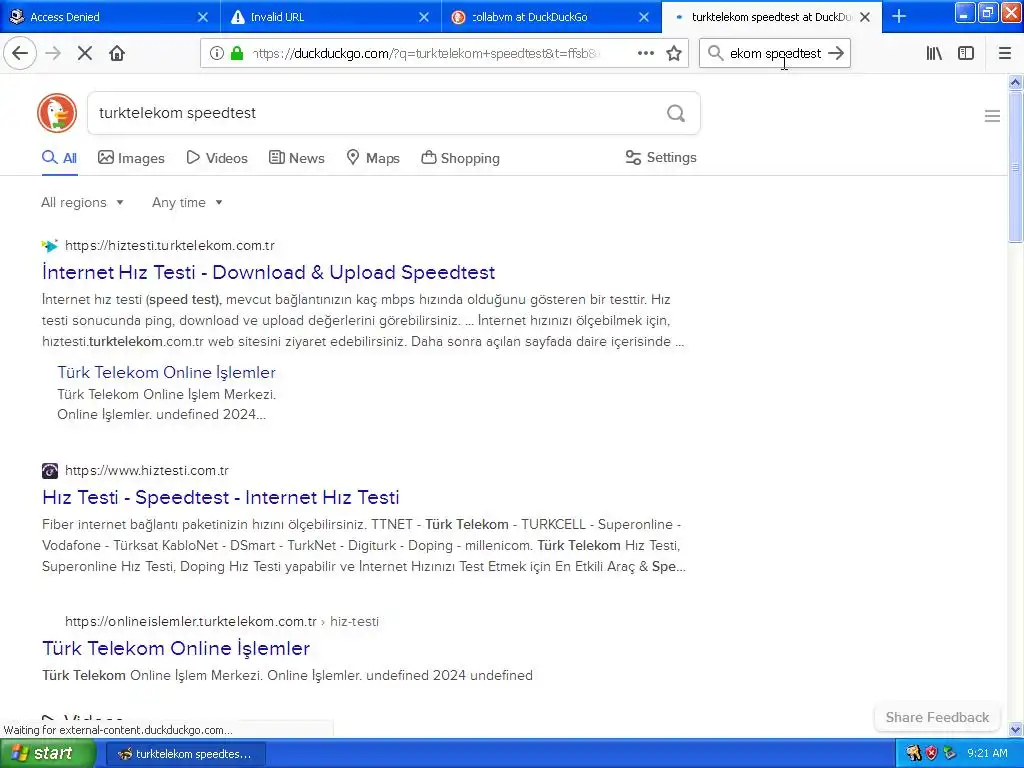
Task: Stop loading the page
Action: click(x=85, y=54)
